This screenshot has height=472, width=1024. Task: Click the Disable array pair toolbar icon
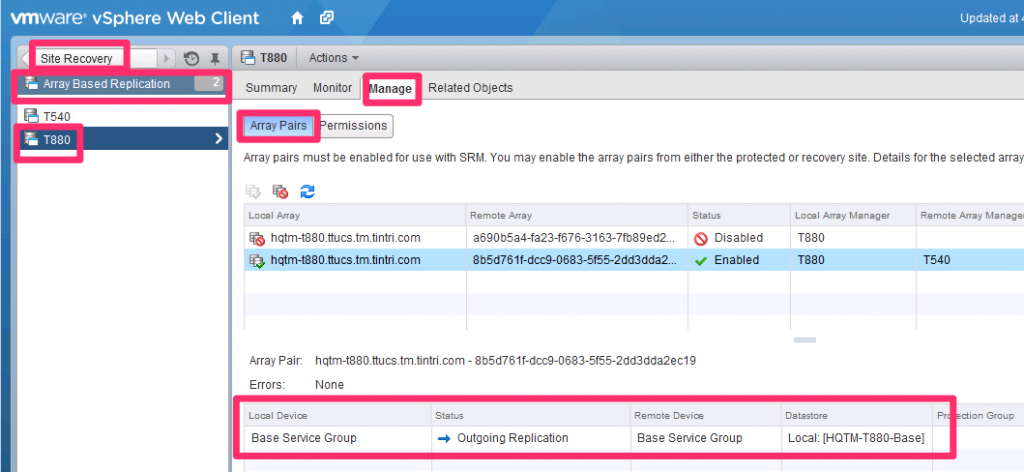(281, 190)
